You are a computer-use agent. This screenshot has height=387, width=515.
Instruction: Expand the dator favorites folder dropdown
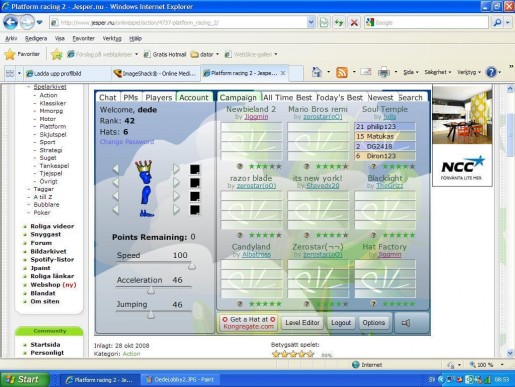click(x=217, y=54)
